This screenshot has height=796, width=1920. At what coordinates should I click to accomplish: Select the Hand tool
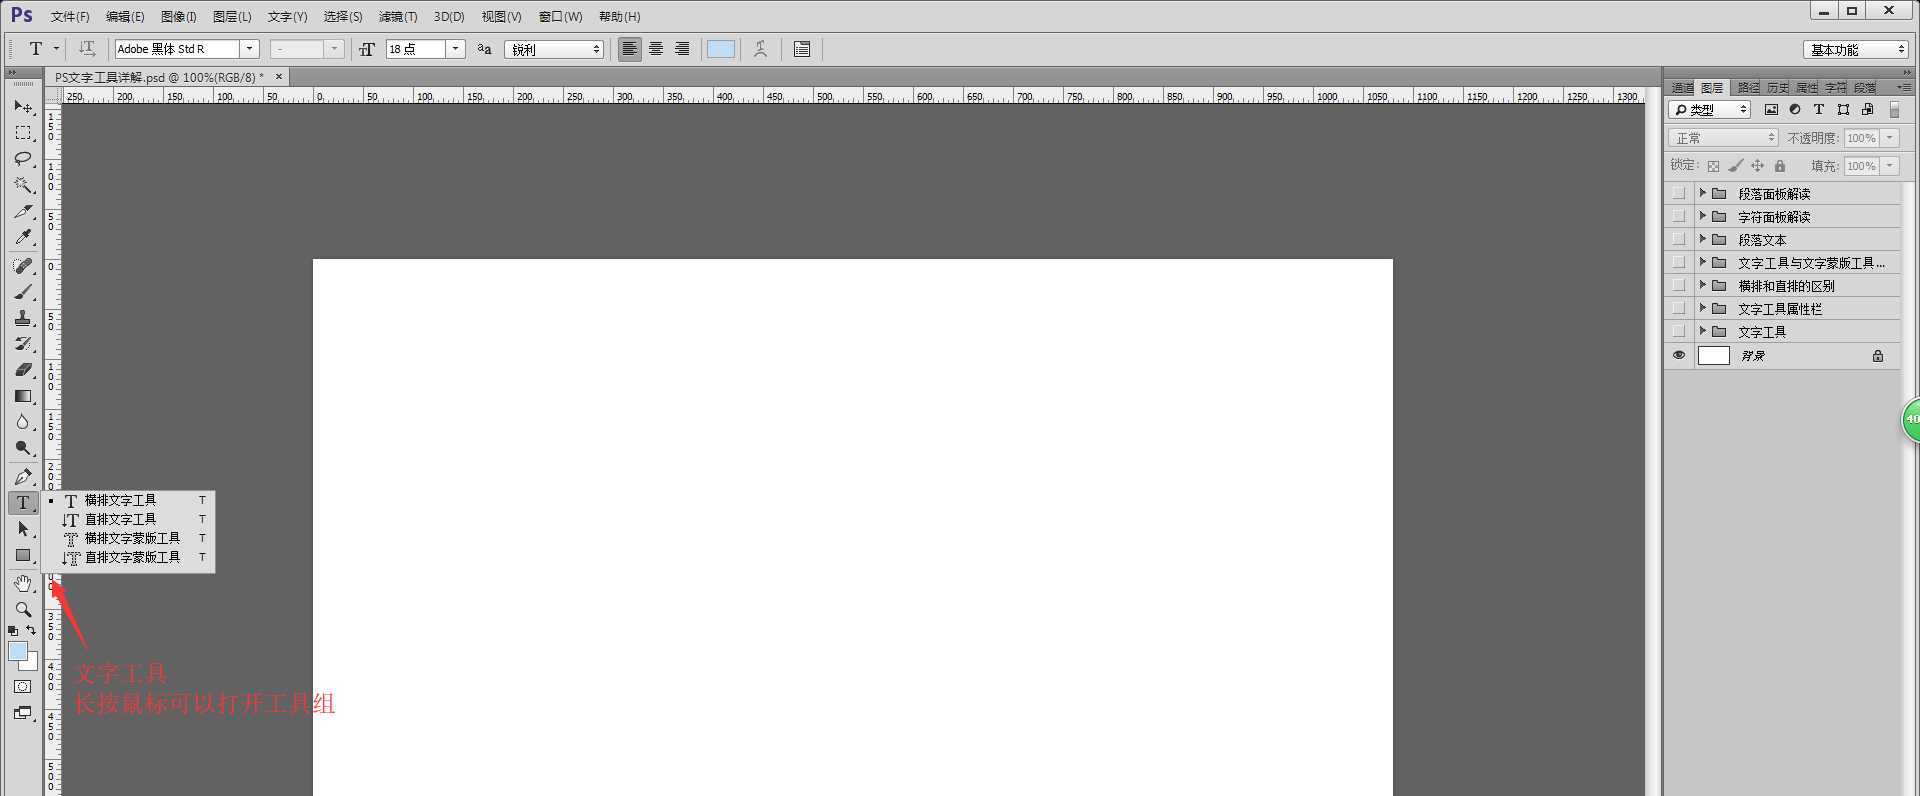(x=23, y=583)
